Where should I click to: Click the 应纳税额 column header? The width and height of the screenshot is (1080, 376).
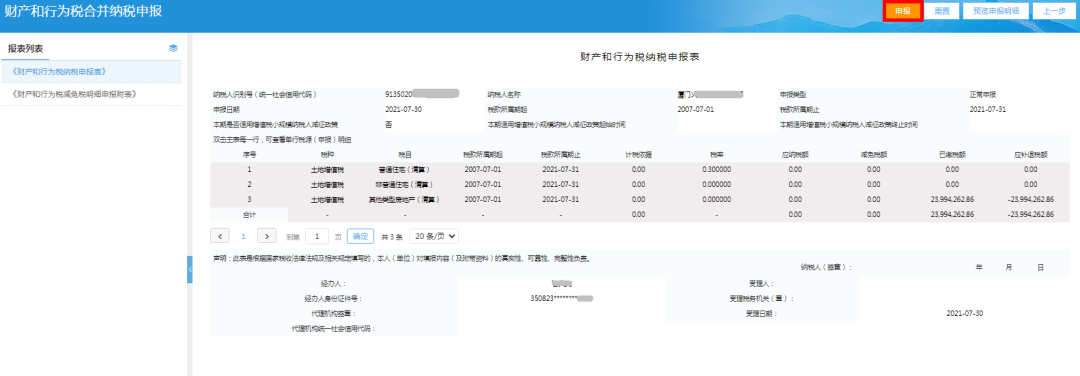pyautogui.click(x=795, y=154)
